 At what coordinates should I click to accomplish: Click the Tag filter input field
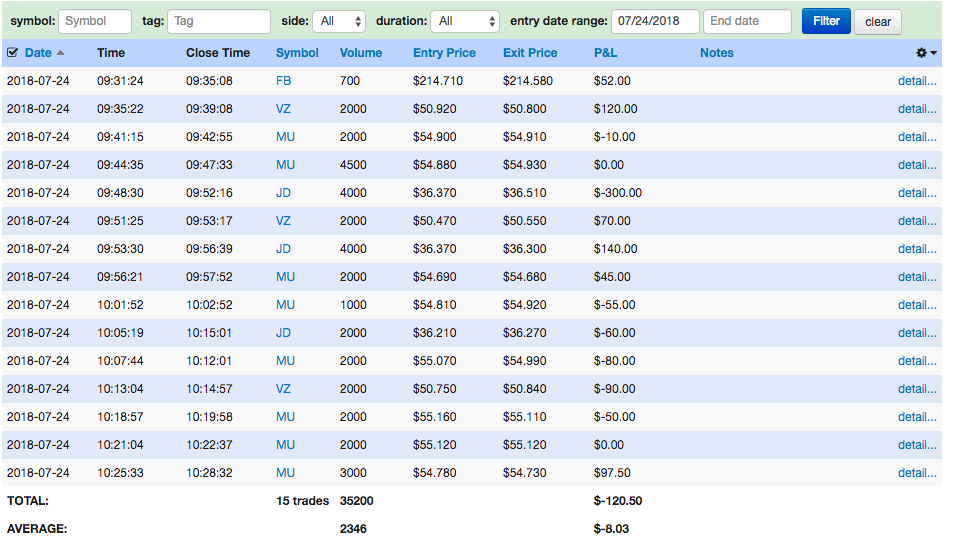[x=219, y=21]
